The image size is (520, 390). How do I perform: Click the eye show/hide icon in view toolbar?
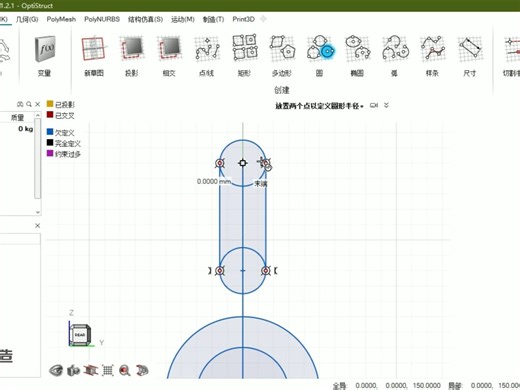(56, 370)
